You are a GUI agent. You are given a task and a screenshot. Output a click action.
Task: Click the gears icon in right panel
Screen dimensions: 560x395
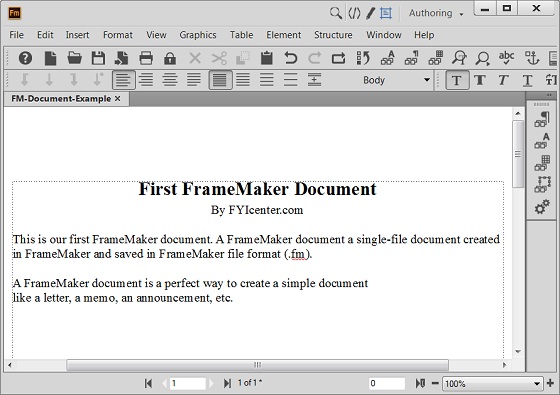(x=542, y=207)
